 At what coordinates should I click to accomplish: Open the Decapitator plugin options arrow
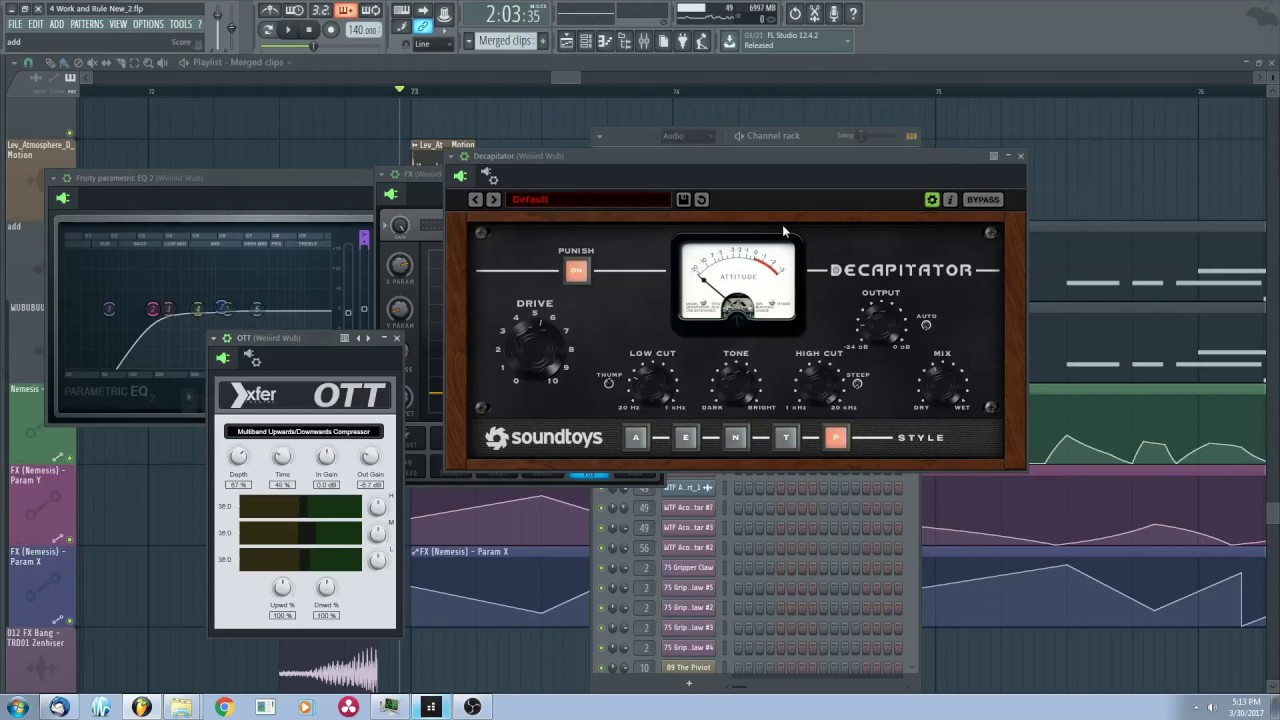pos(452,156)
